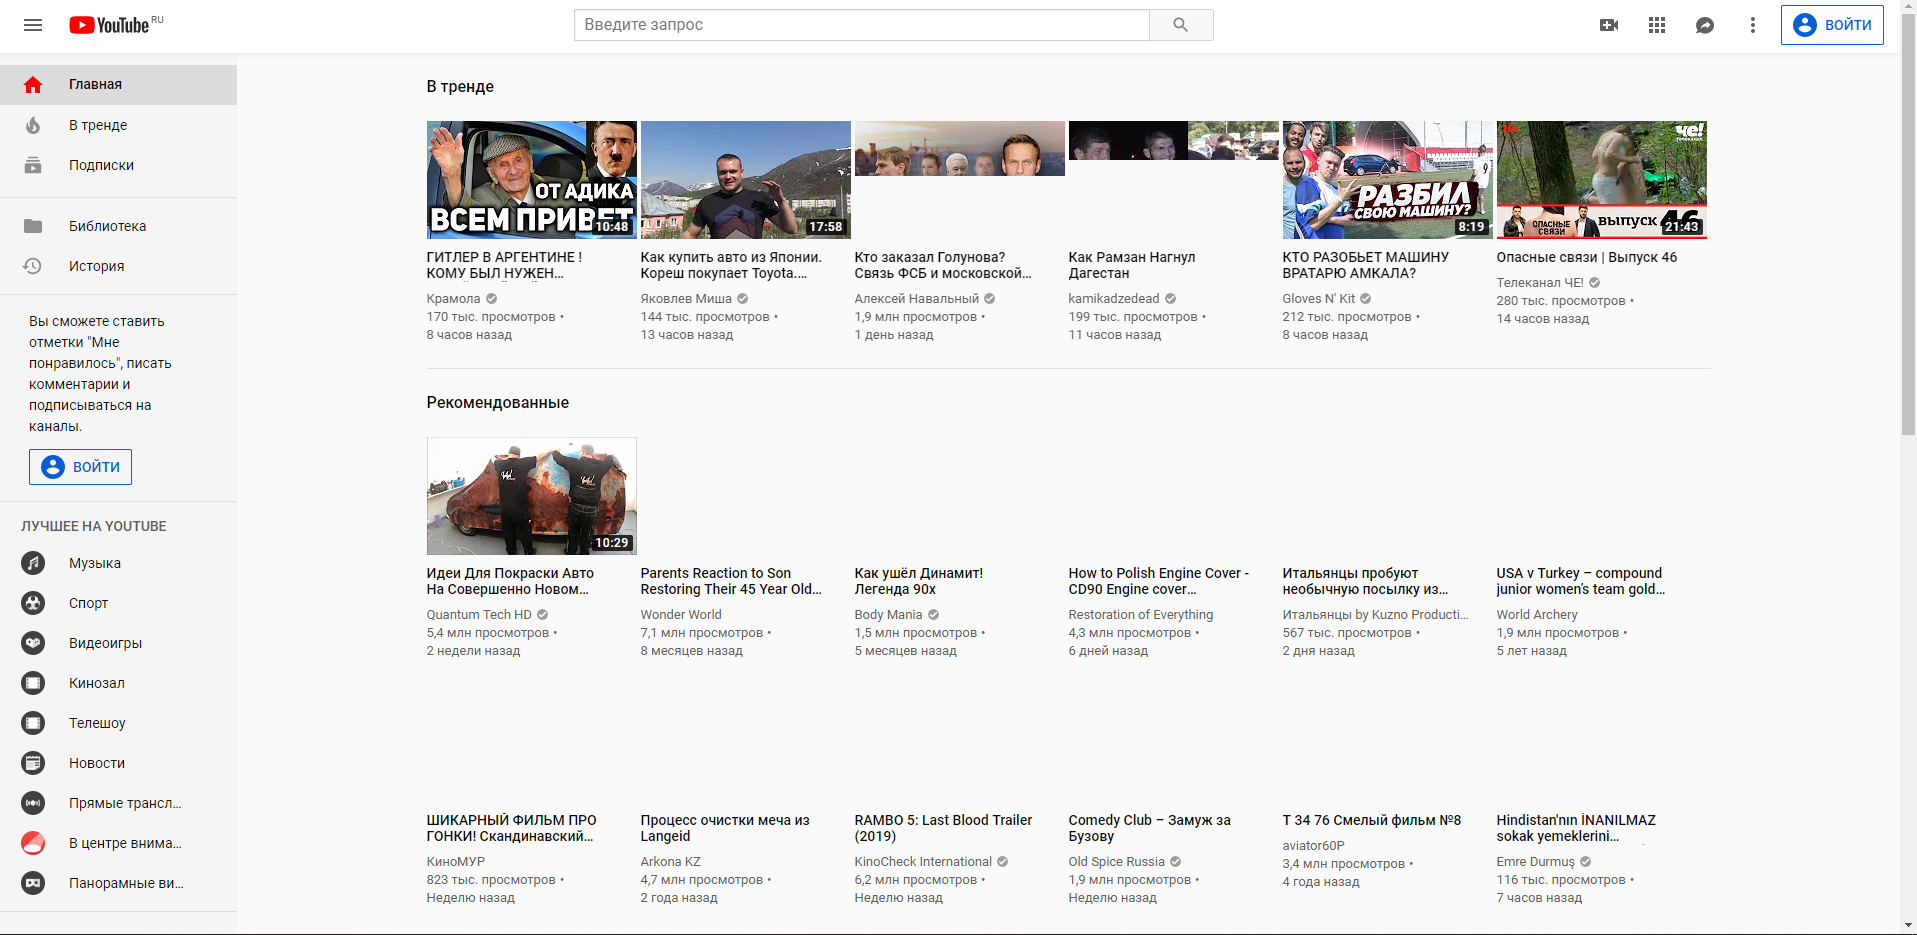
Task: Open channel link Gloves N' Kit
Action: tap(1319, 299)
